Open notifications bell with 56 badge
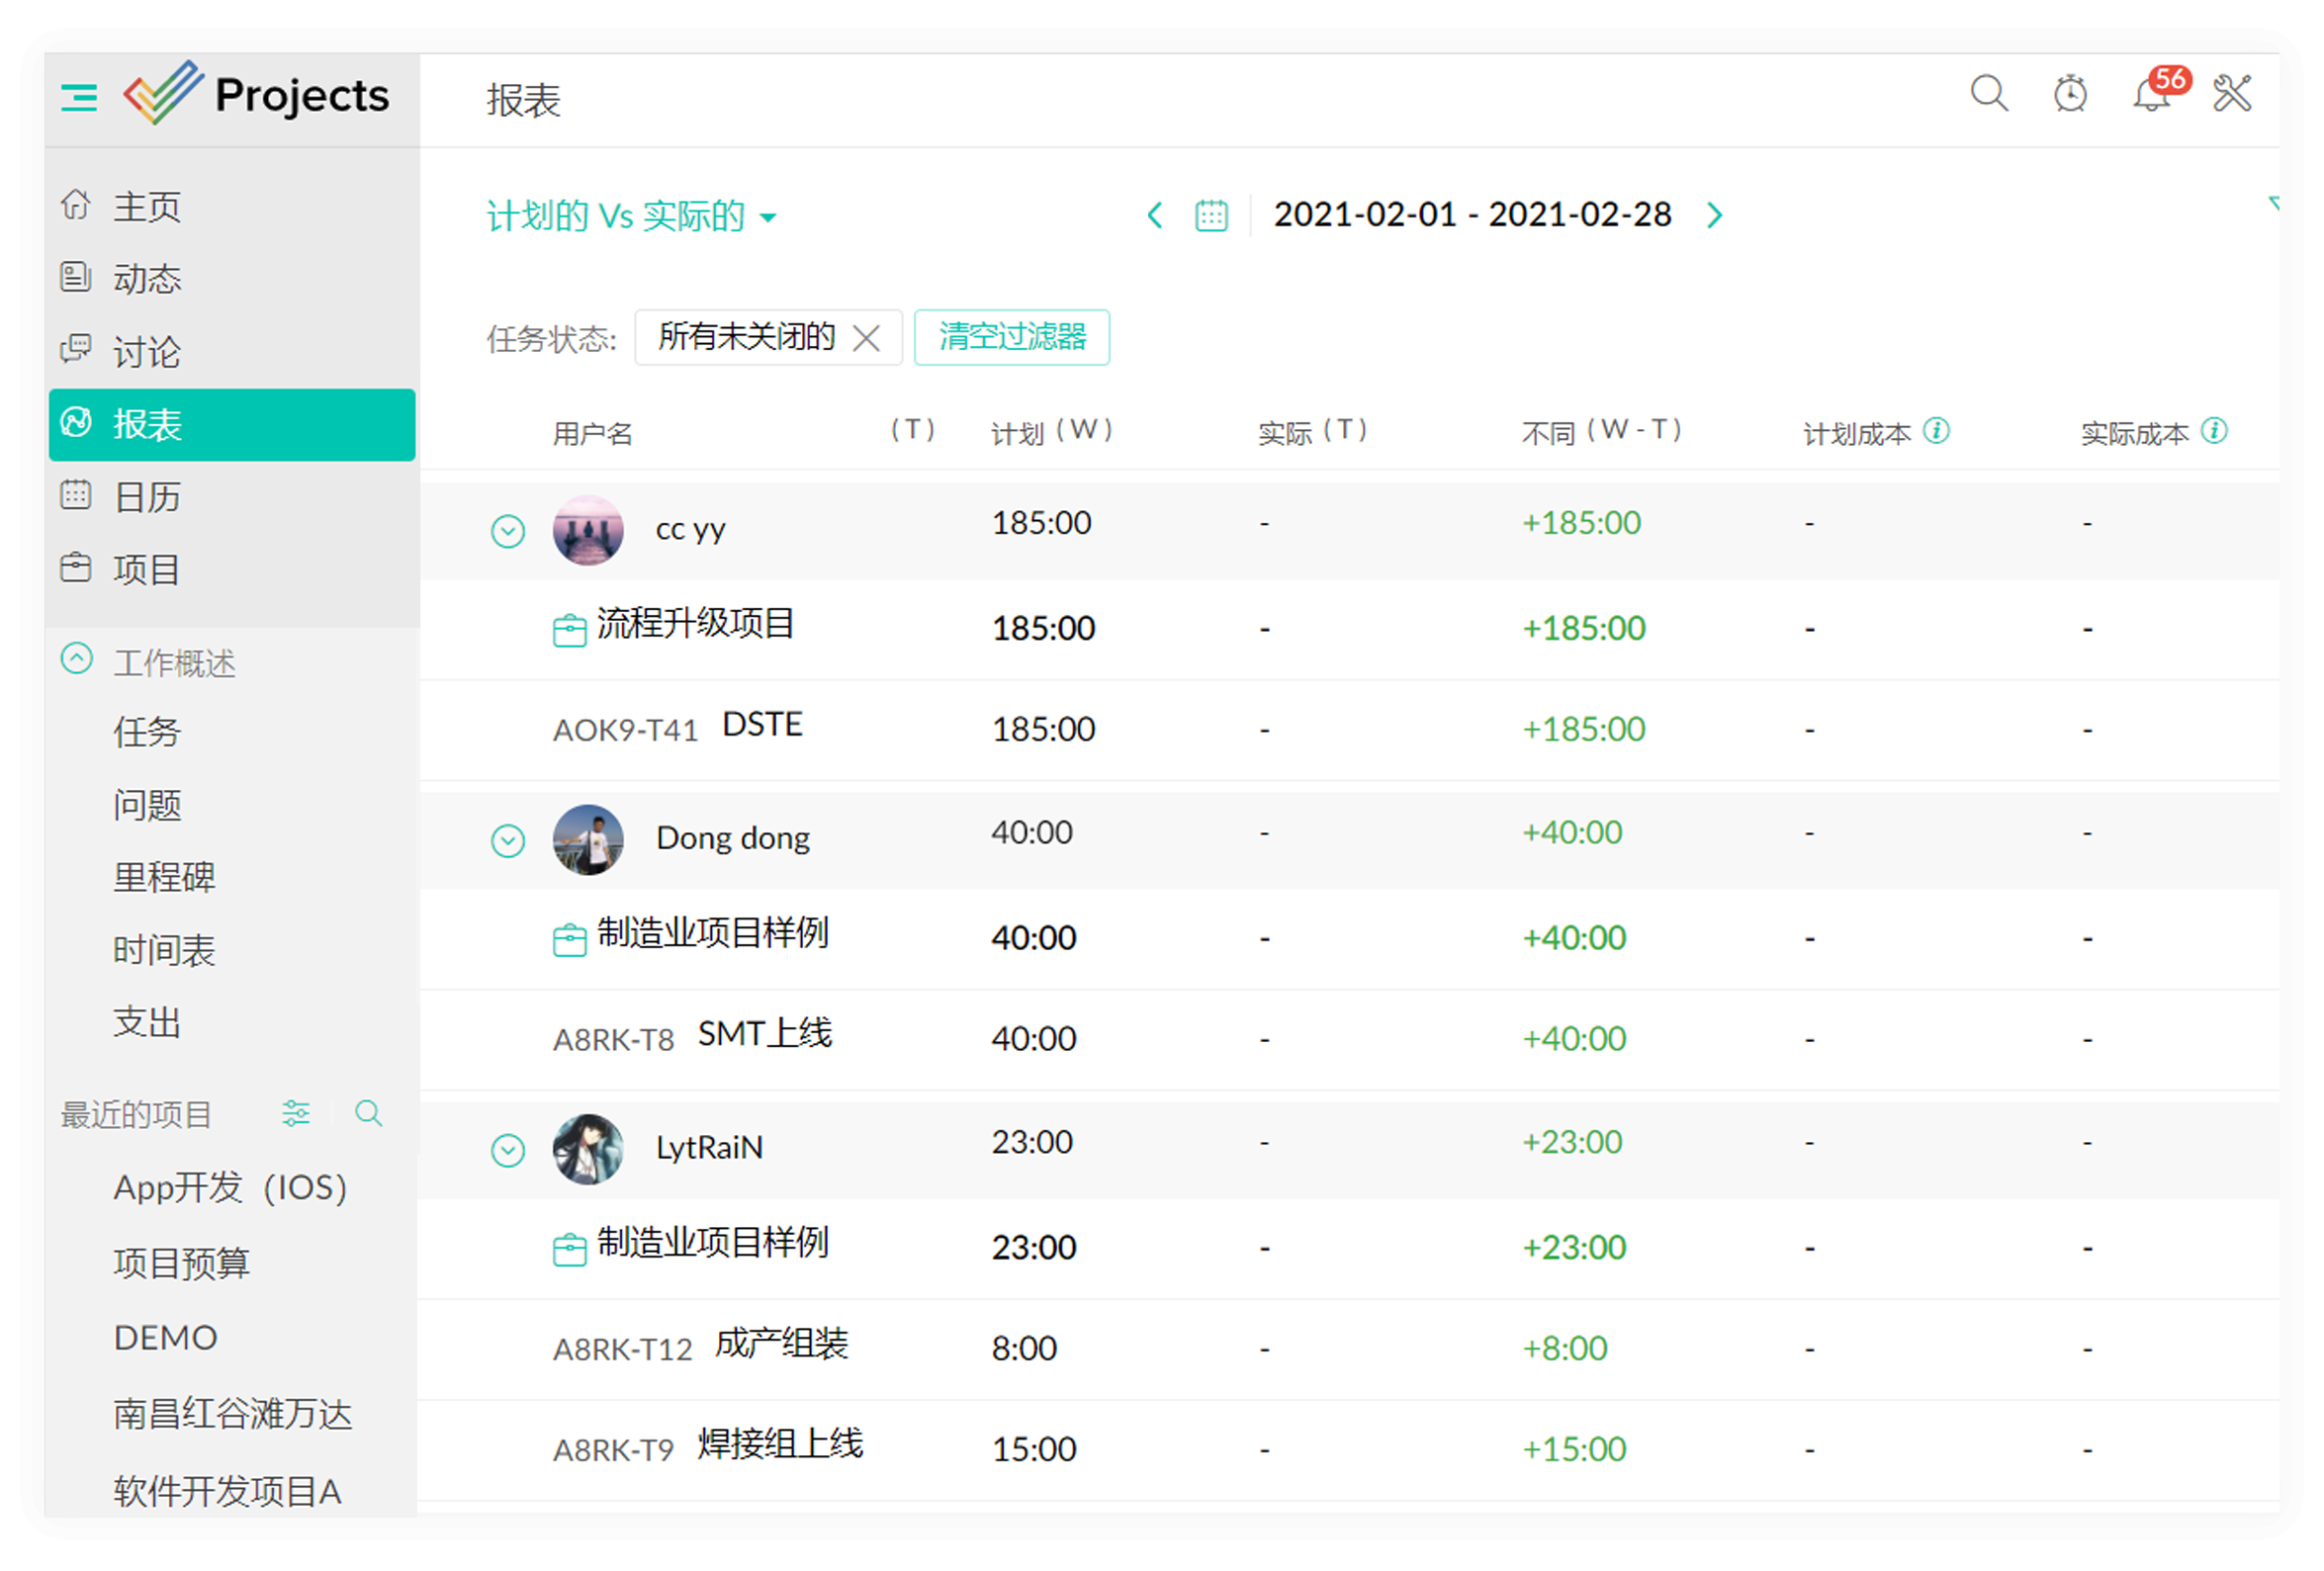Image resolution: width=2324 pixels, height=1571 pixels. (x=2150, y=96)
